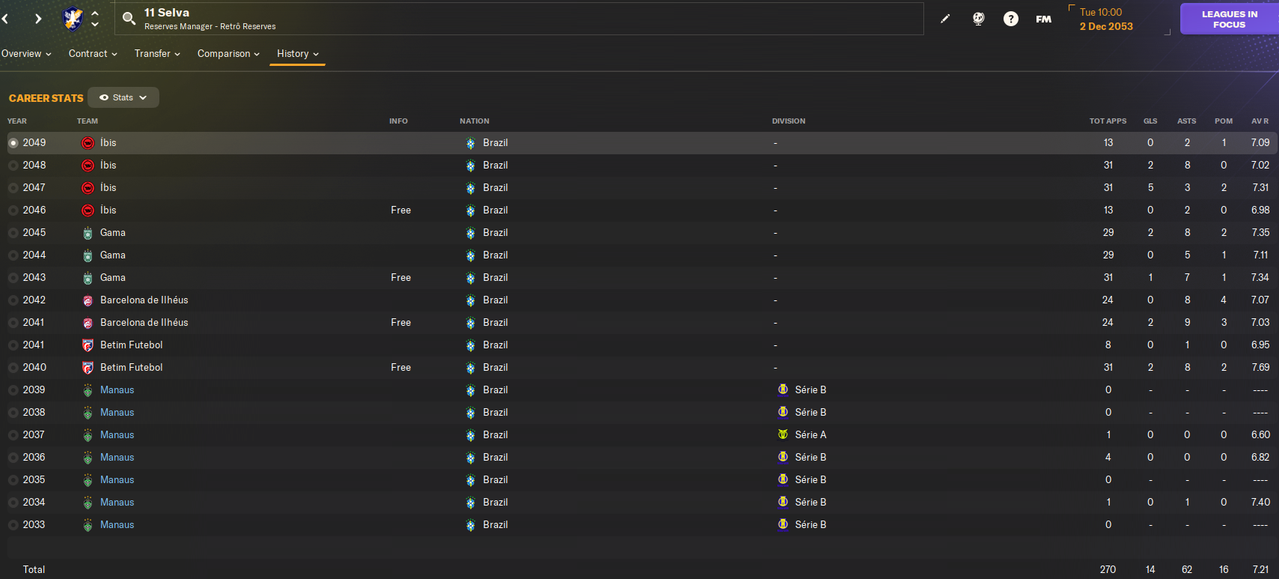Click the search field showing 11 Selva
Viewport: 1279px width, 579px height.
[519, 19]
